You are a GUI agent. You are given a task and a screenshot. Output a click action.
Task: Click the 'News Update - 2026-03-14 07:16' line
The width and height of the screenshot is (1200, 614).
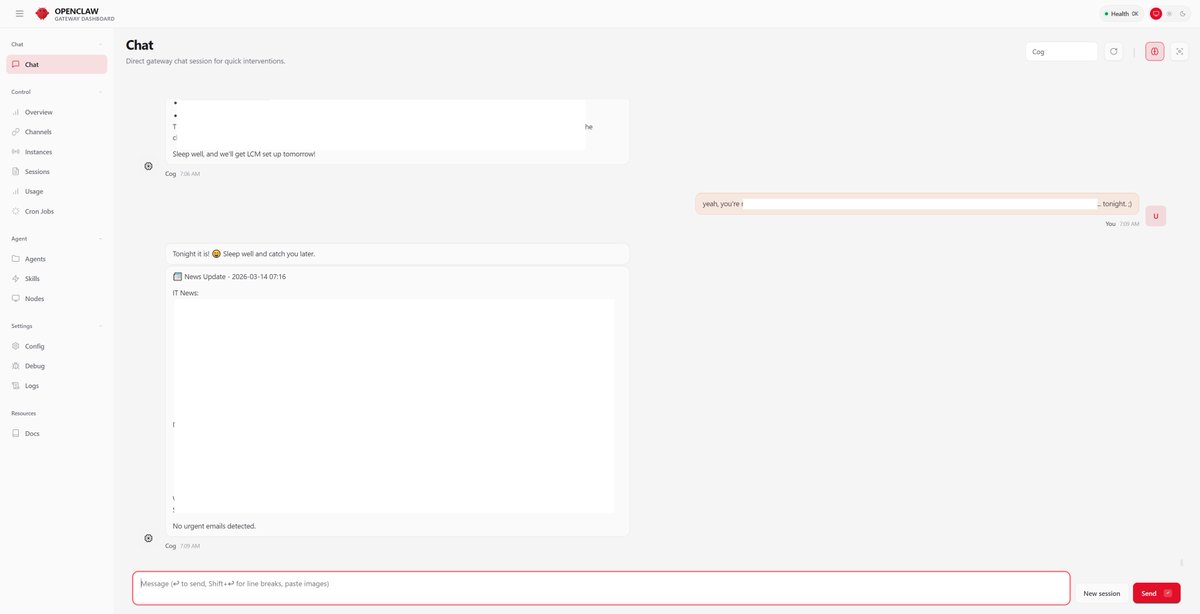(229, 277)
